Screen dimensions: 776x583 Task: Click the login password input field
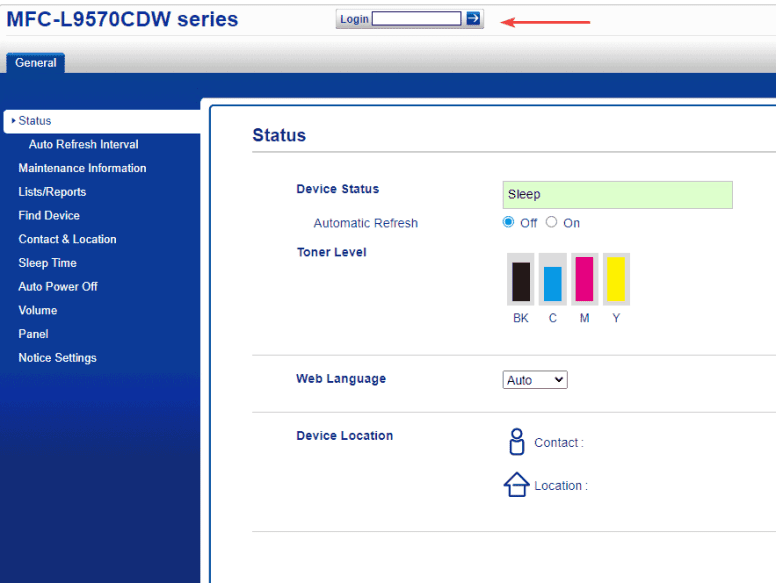416,19
